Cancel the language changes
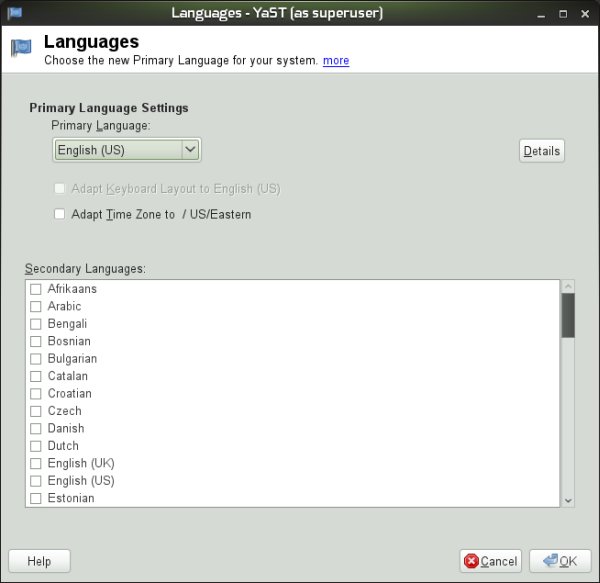Viewport: 600px width, 583px height. pyautogui.click(x=491, y=561)
